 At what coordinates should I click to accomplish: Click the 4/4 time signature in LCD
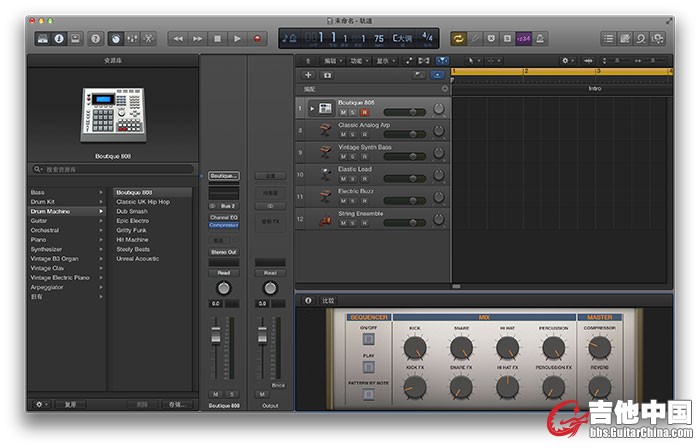pos(427,36)
